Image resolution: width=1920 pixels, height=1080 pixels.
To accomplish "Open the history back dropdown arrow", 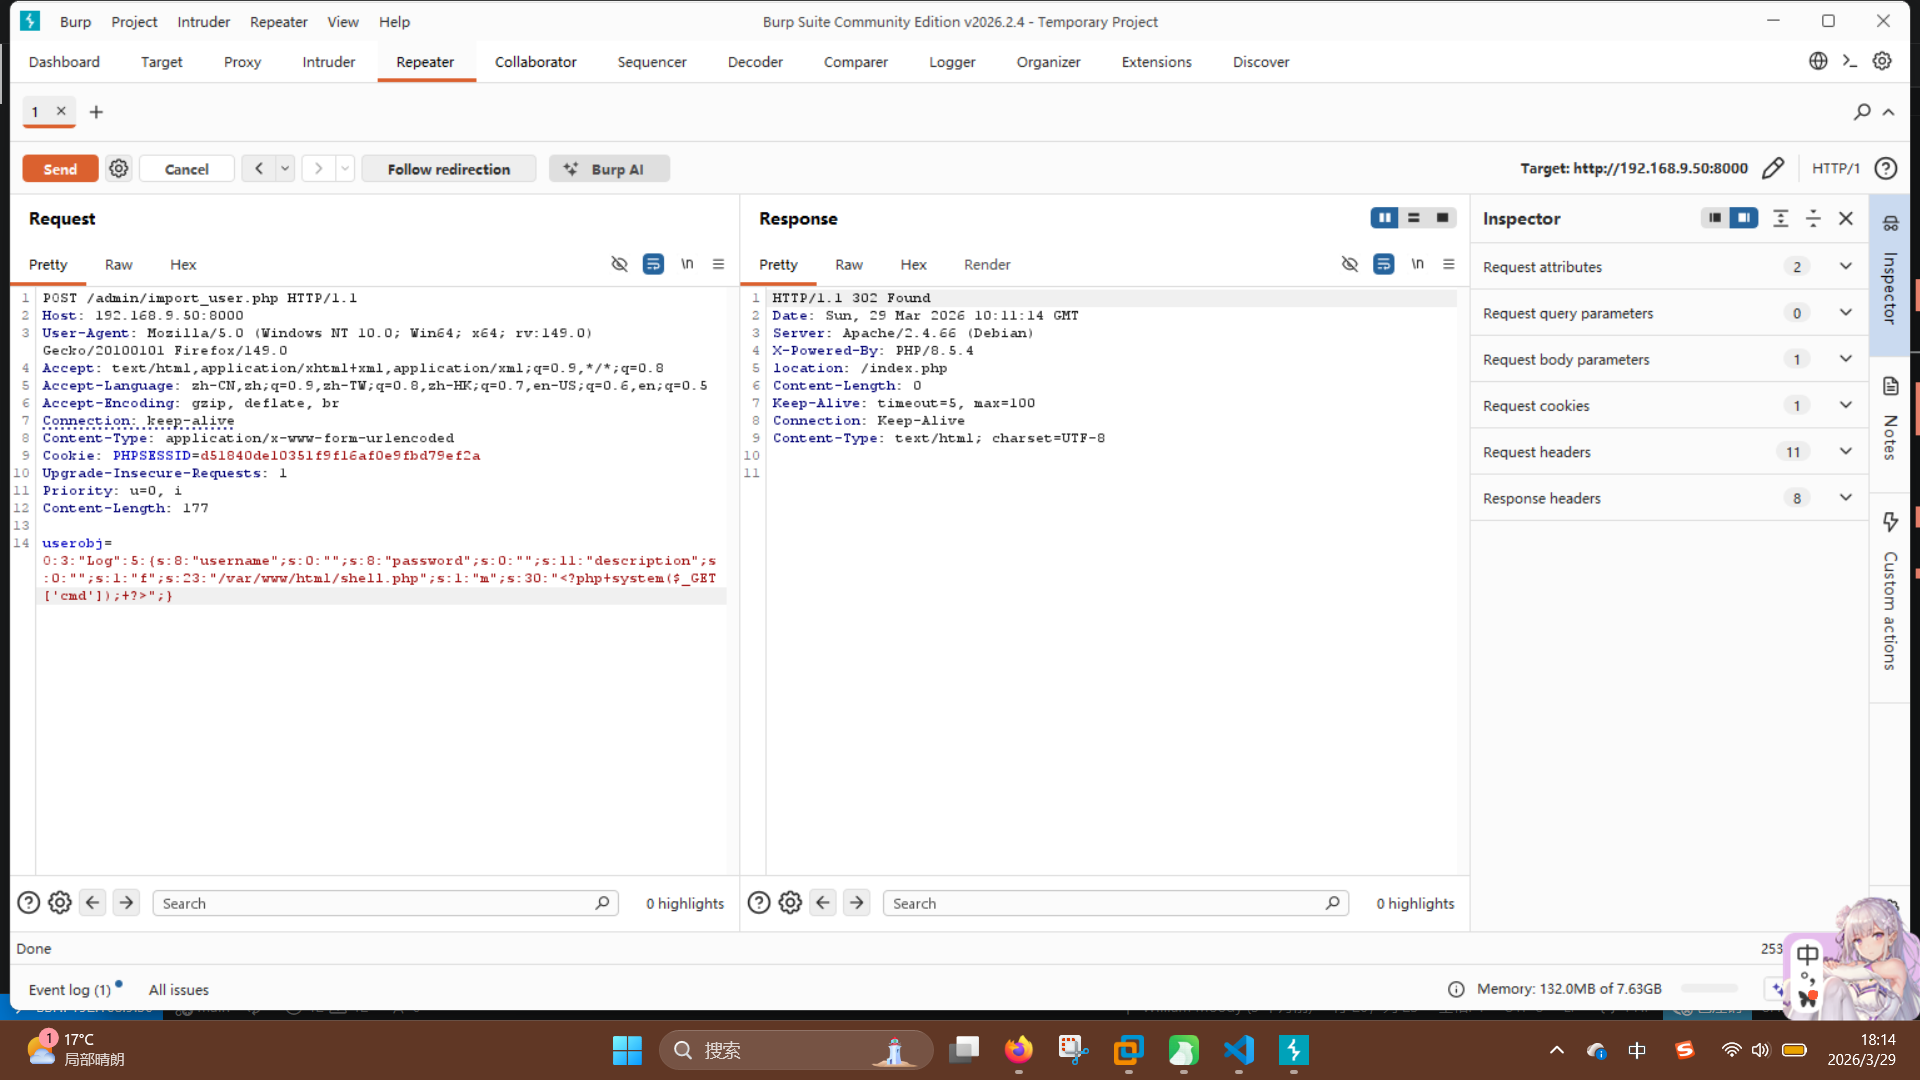I will (x=285, y=169).
